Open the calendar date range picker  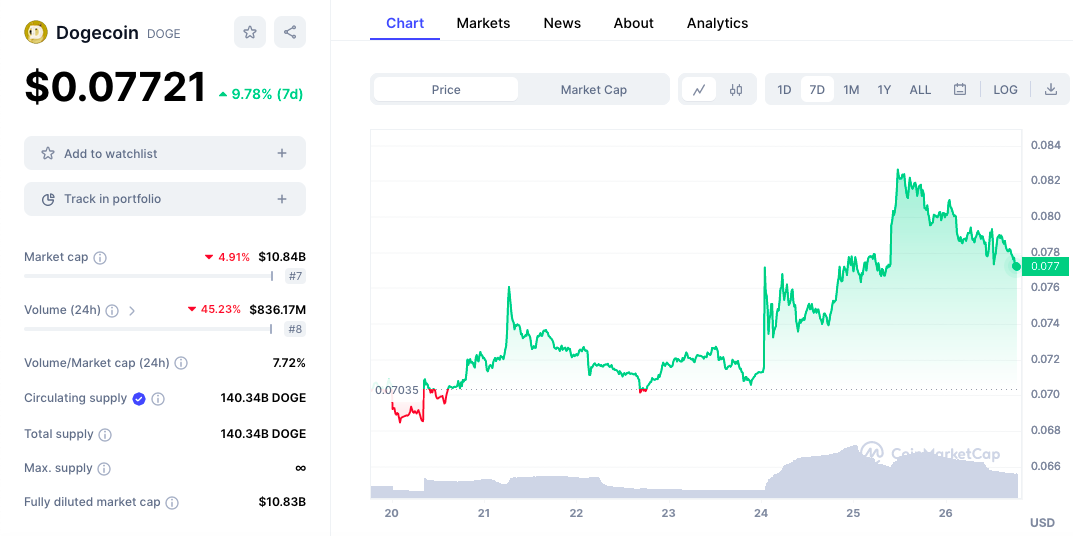(x=960, y=90)
